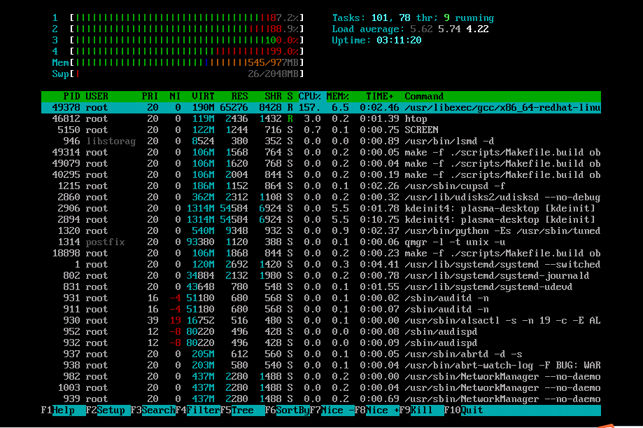Image resolution: width=643 pixels, height=428 pixels.
Task: Click the Swp swap usage bar
Action: [x=178, y=74]
